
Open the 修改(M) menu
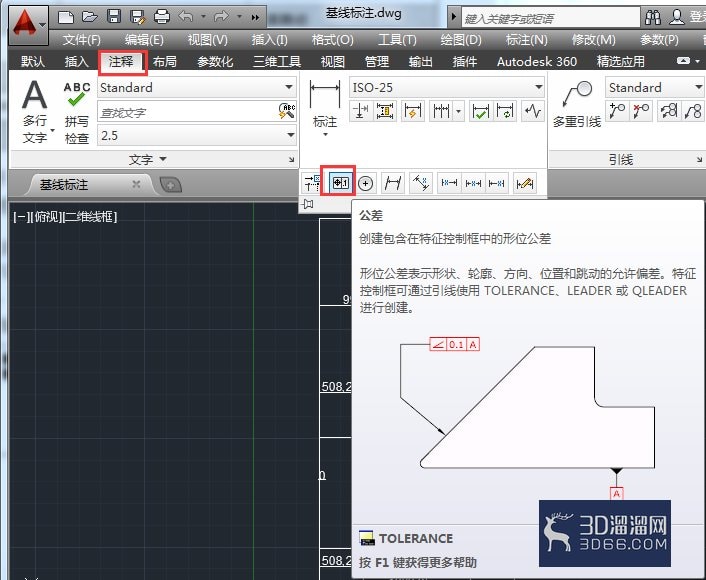(x=593, y=40)
